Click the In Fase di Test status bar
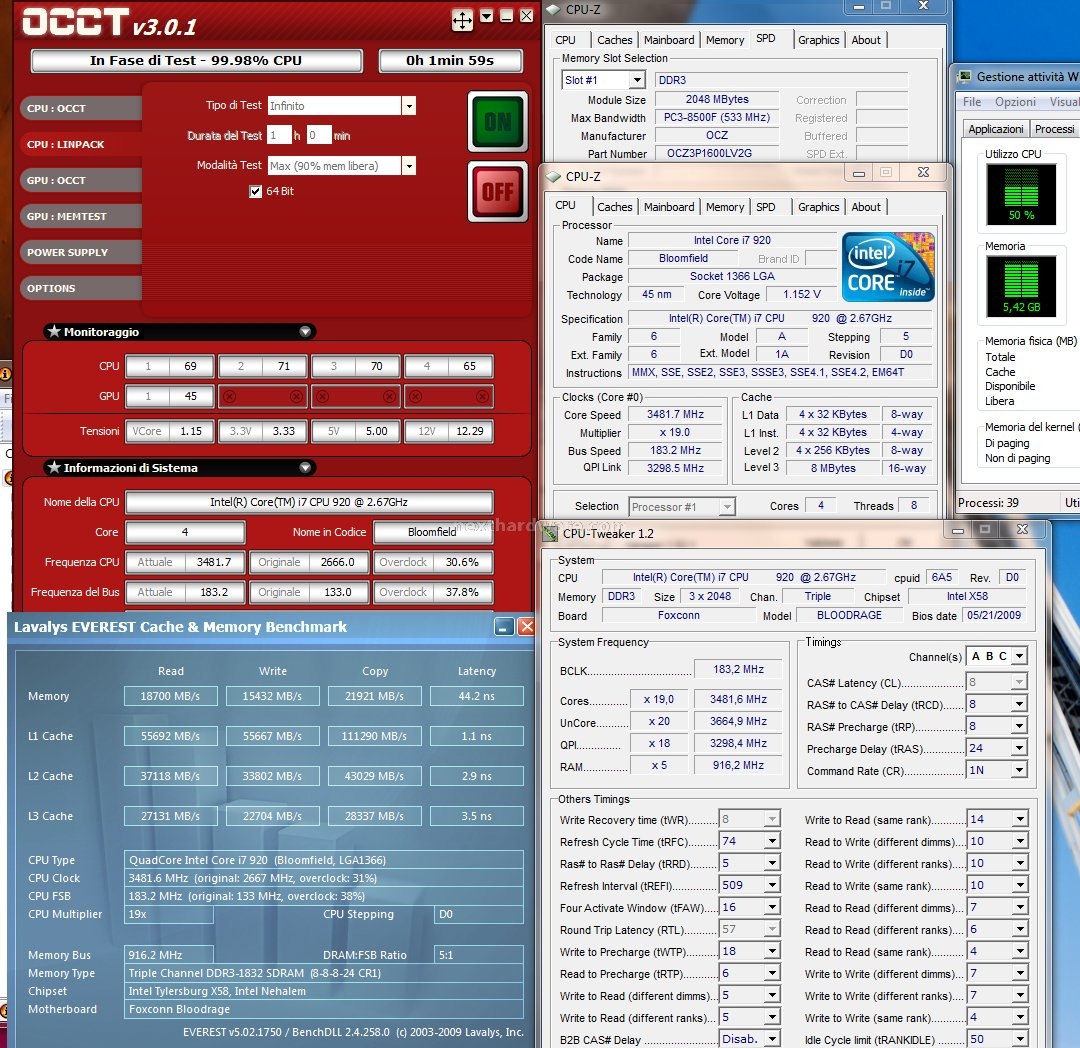The width and height of the screenshot is (1080, 1048). [196, 61]
